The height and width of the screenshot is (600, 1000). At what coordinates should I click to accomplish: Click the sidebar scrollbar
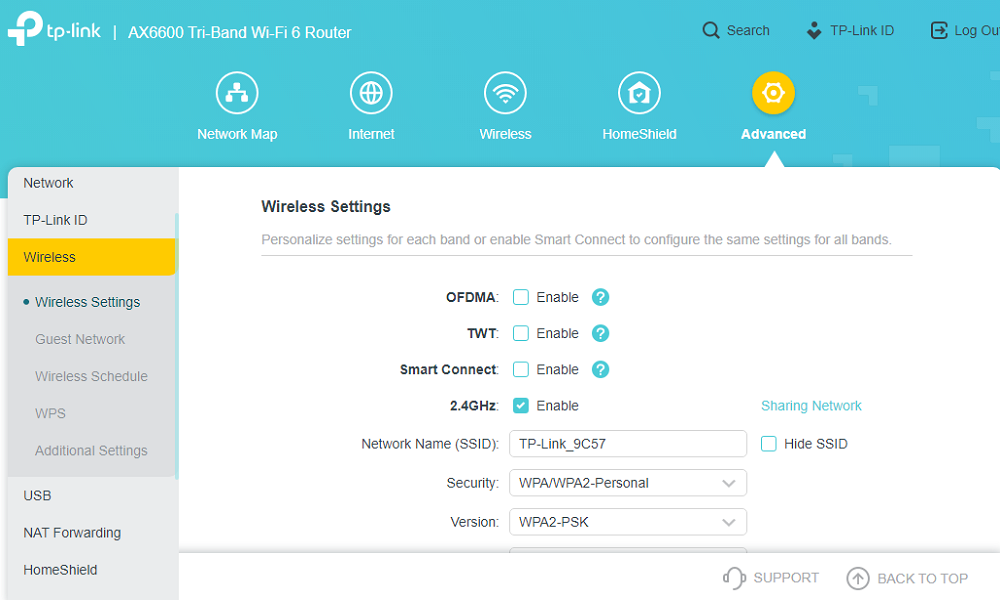177,346
